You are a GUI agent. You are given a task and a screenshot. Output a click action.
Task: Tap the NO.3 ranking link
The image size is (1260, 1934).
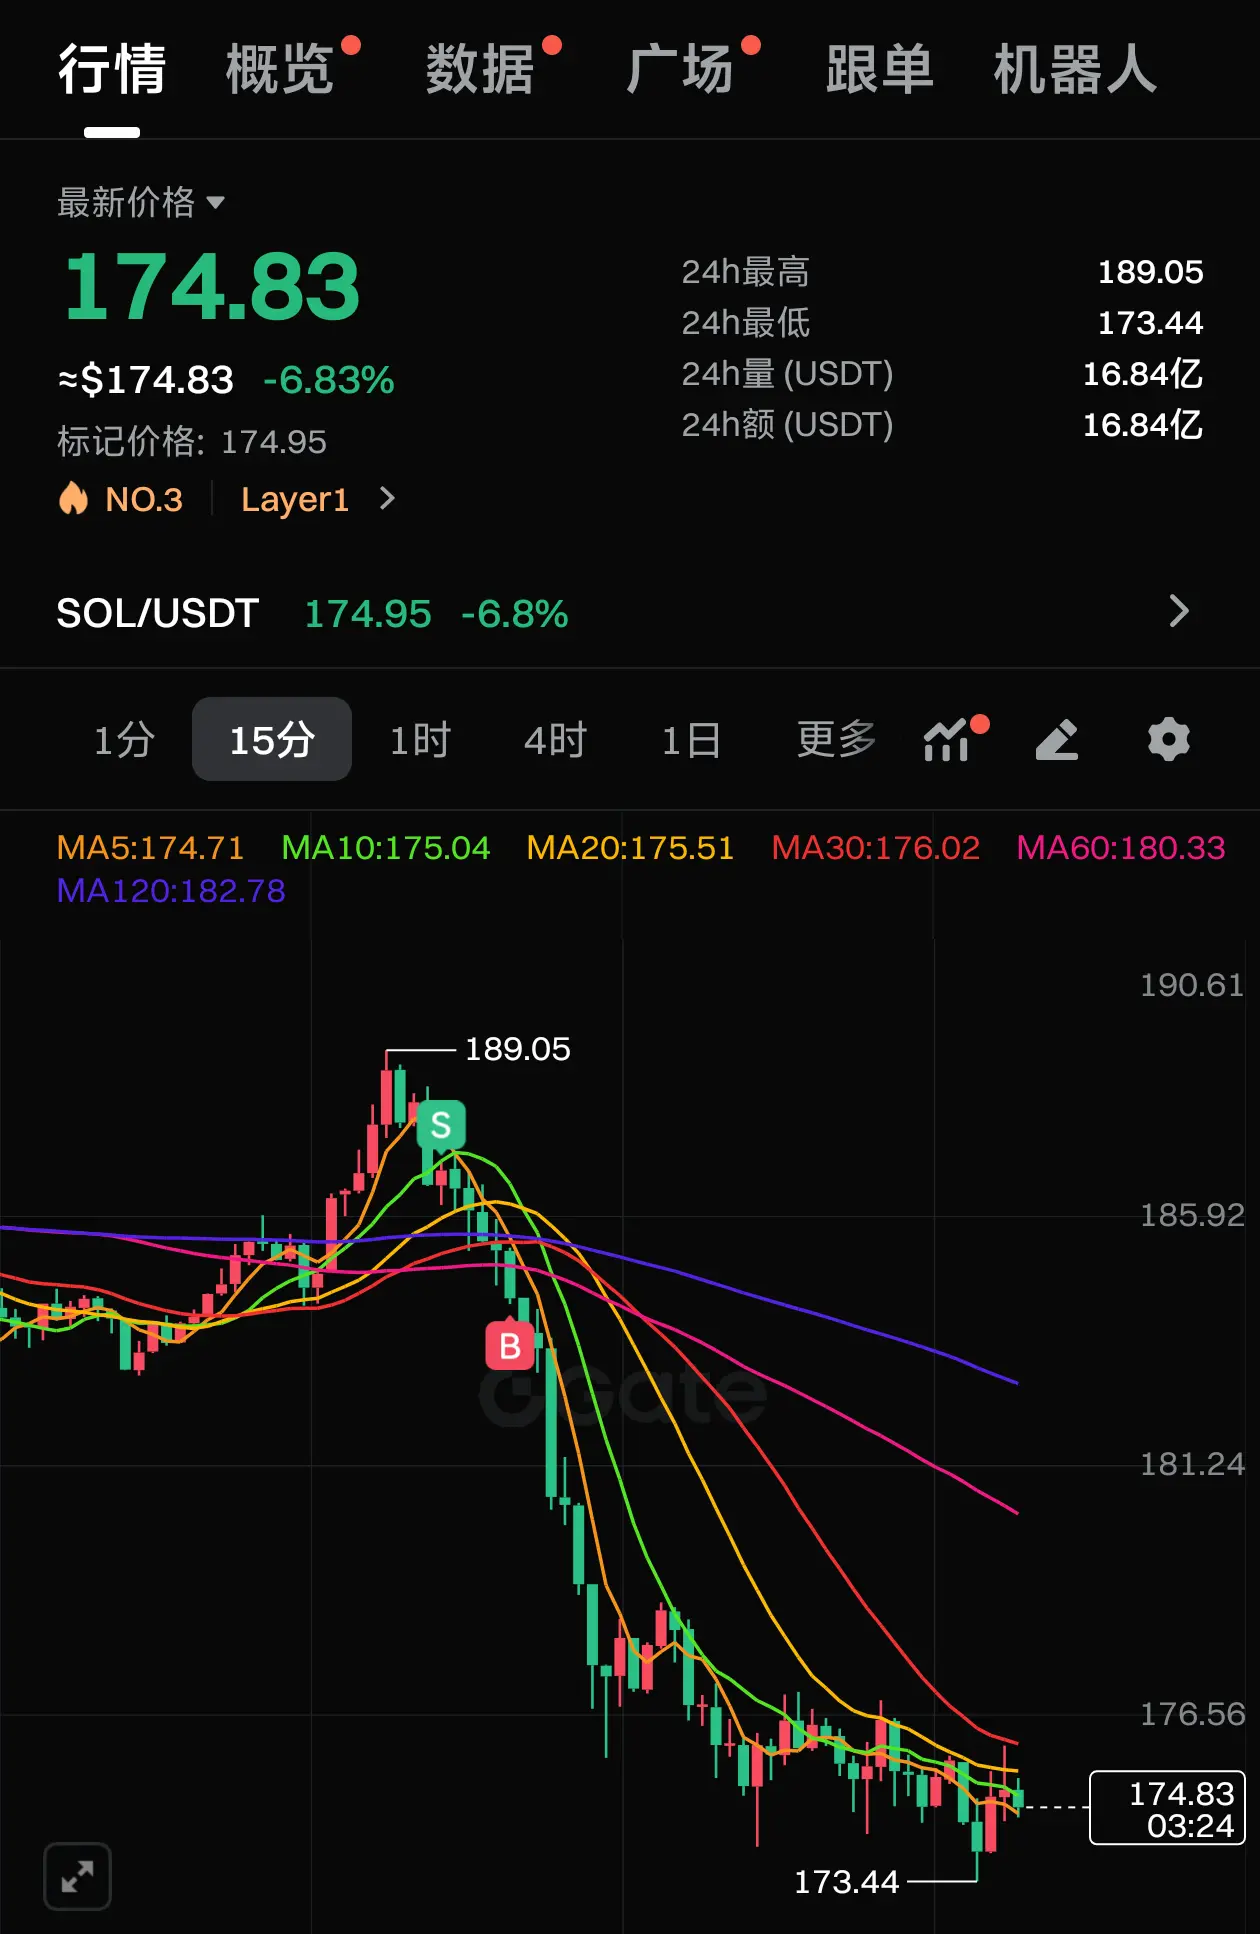pos(144,499)
